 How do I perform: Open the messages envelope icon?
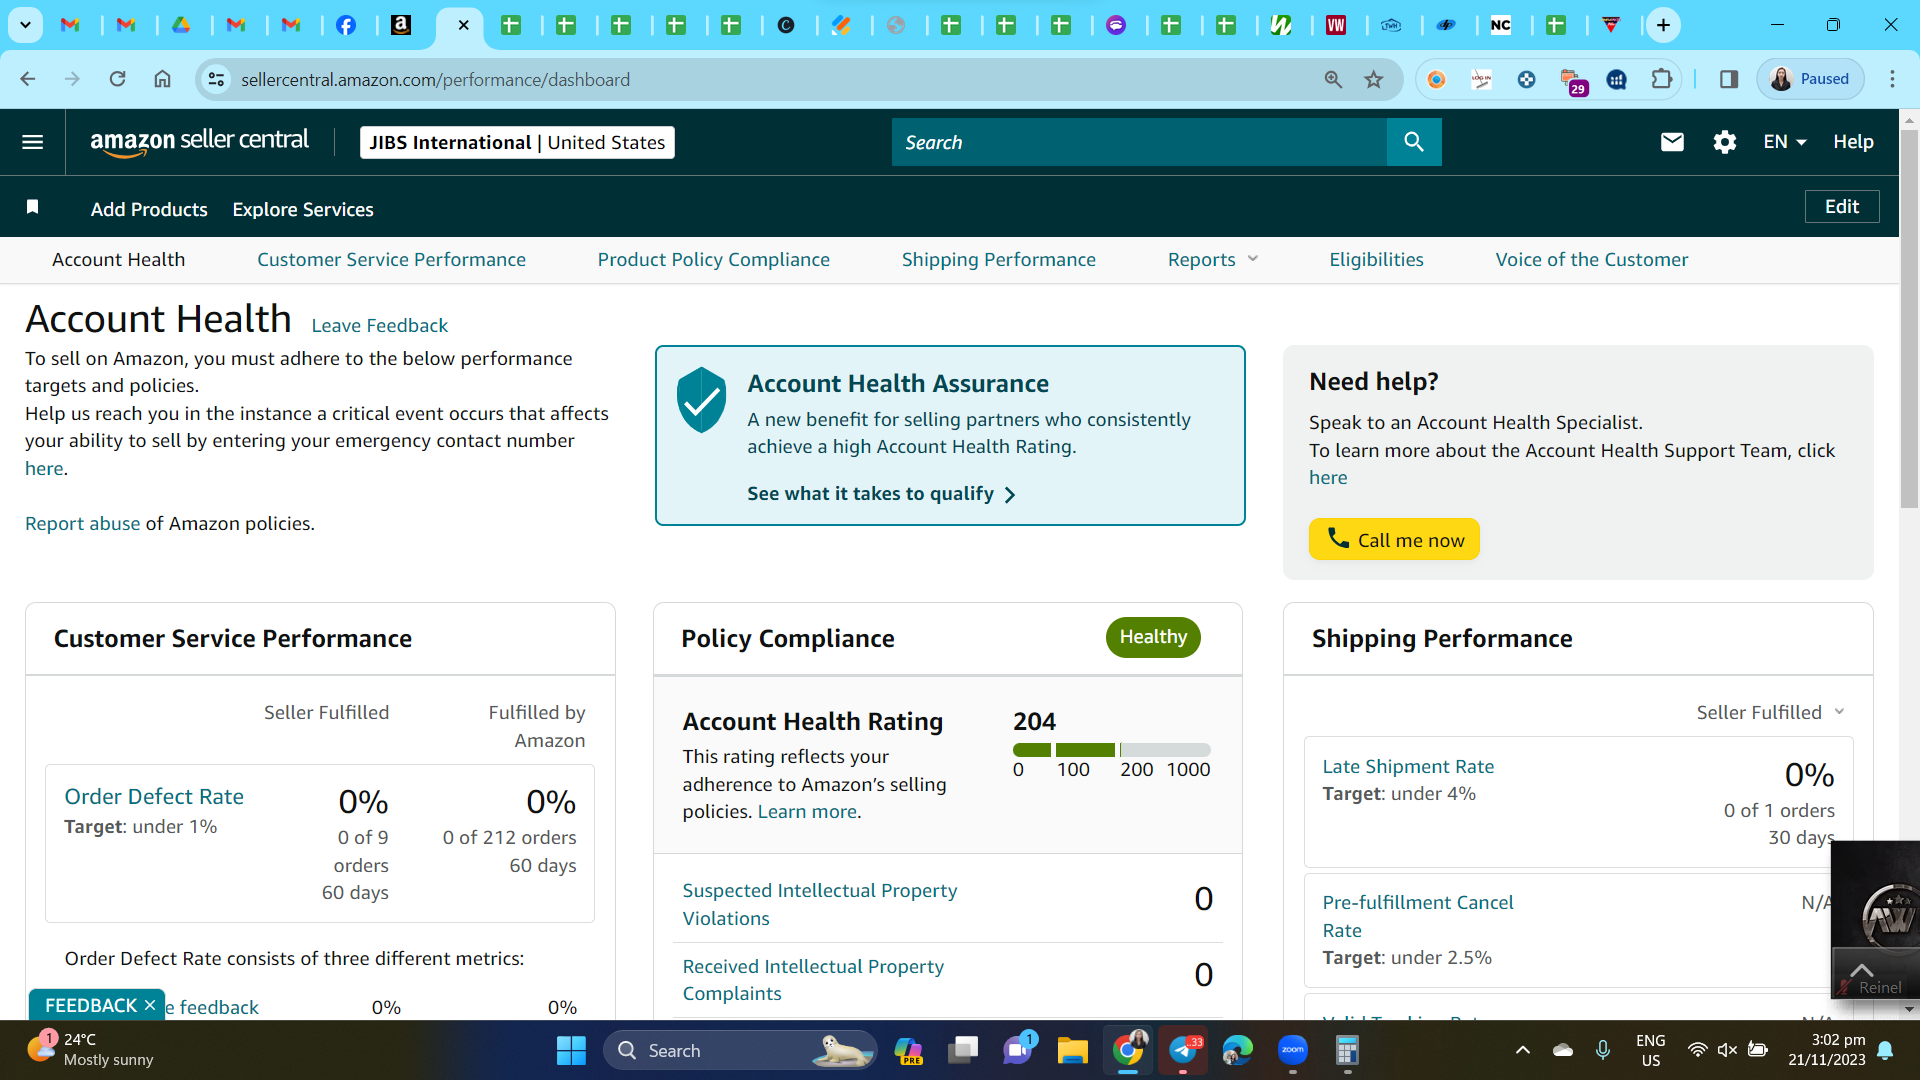pos(1672,142)
